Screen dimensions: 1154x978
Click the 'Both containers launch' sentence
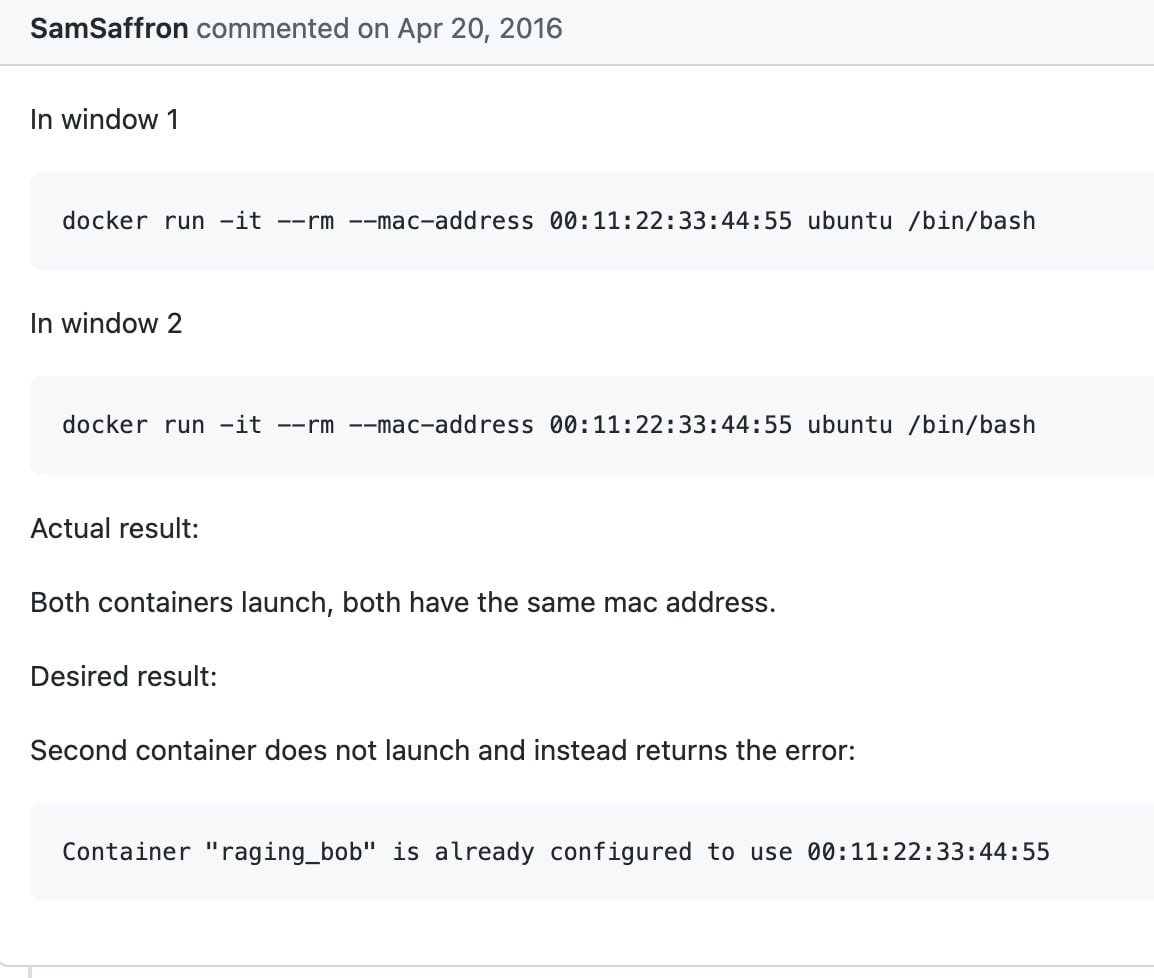[x=403, y=603]
